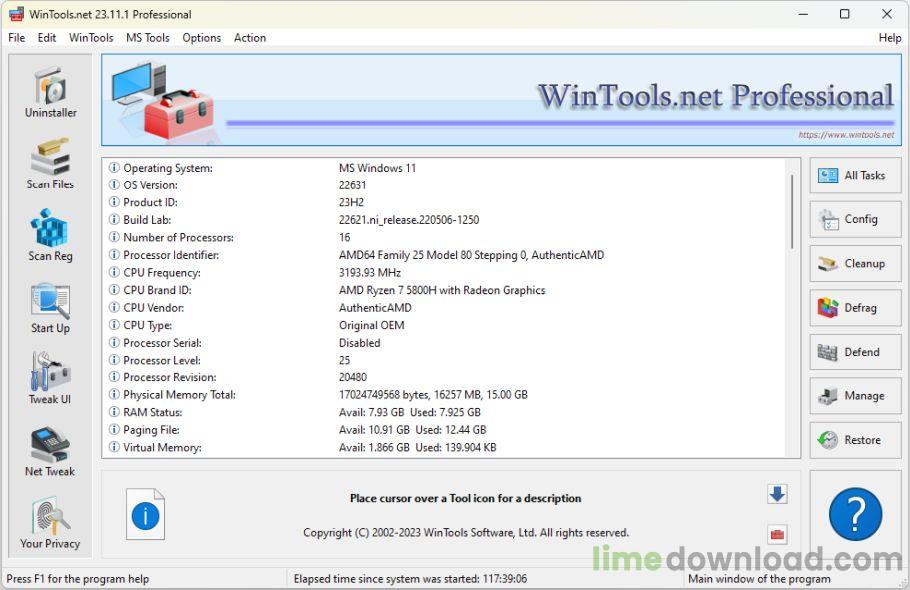Select the Scan Files tool
Screen dimensions: 910x590
coord(49,160)
